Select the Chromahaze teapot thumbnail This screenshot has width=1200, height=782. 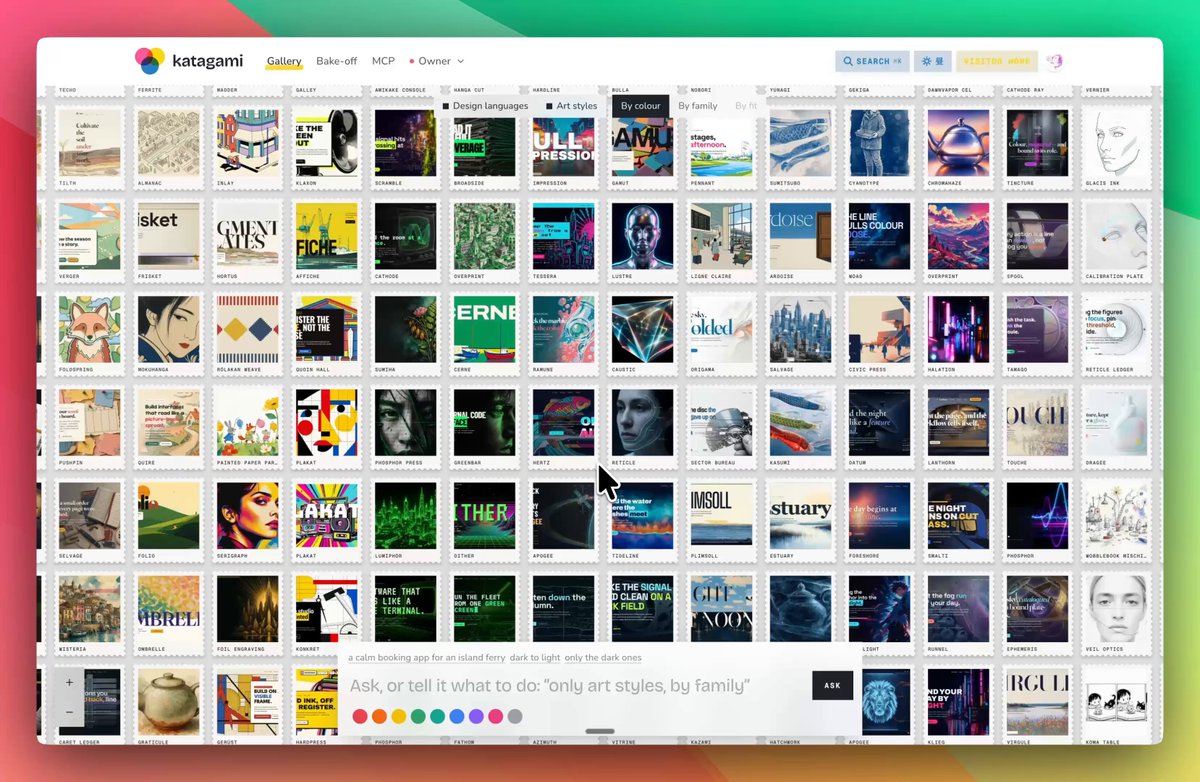pos(959,143)
